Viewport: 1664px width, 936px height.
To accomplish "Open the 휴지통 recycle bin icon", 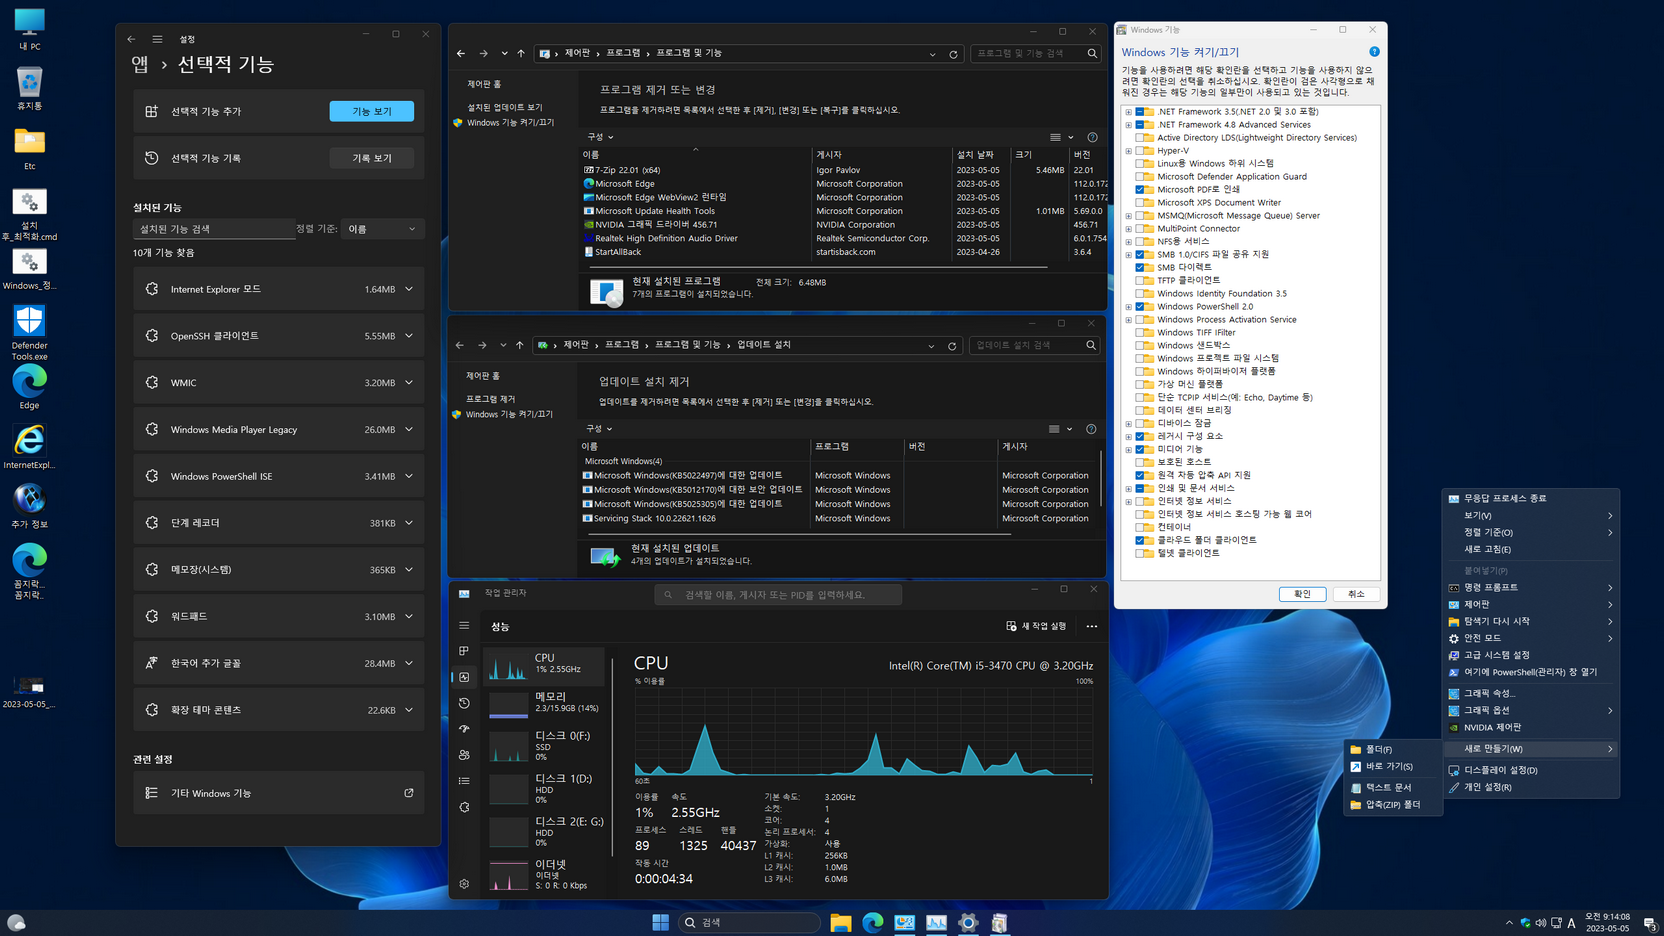I will coord(29,88).
